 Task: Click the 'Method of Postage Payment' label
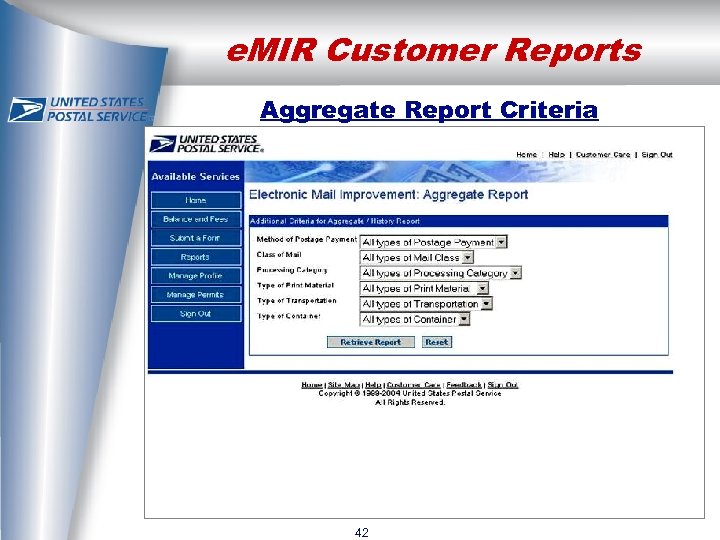[306, 239]
